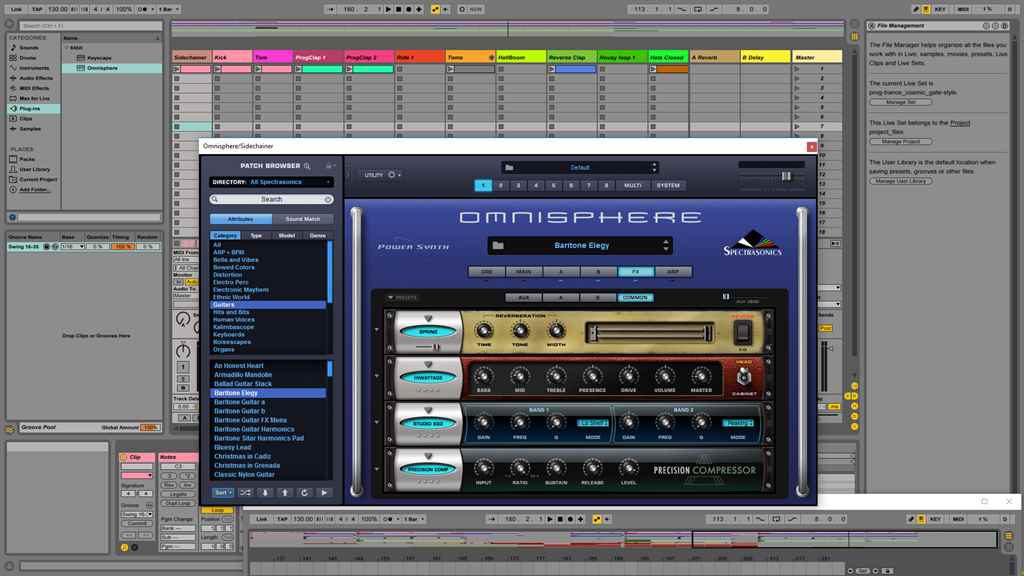This screenshot has width=1024, height=576.
Task: Open the Sort dropdown in the patch browser footer
Action: [223, 492]
